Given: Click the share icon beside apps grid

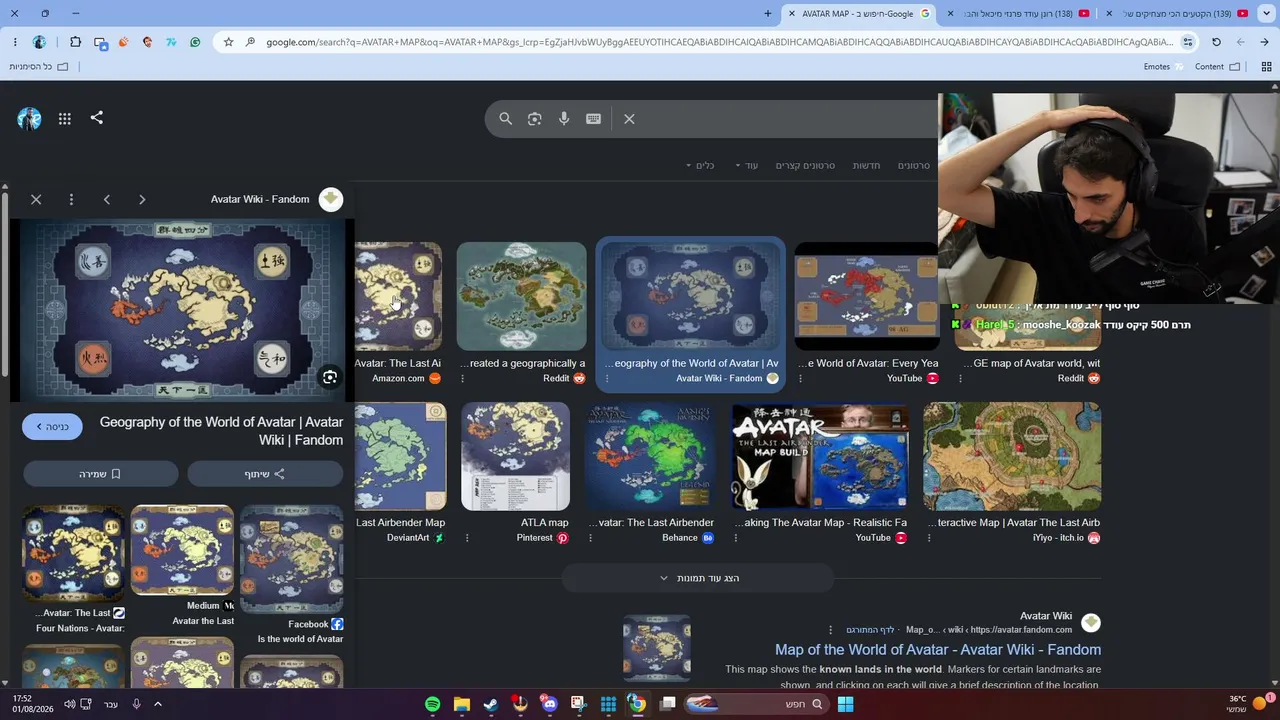Looking at the screenshot, I should [97, 118].
